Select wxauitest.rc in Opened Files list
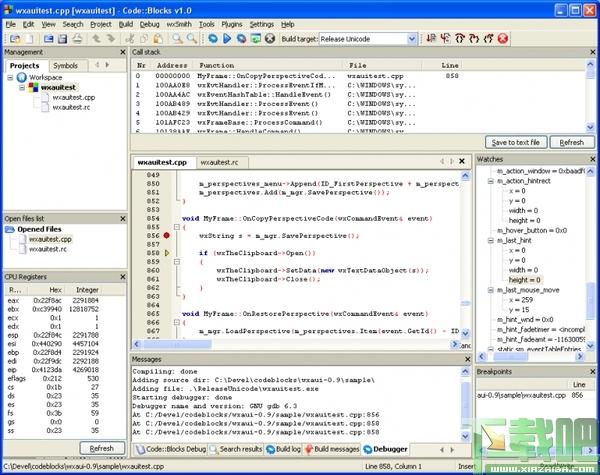Image resolution: width=600 pixels, height=475 pixels. (47, 249)
